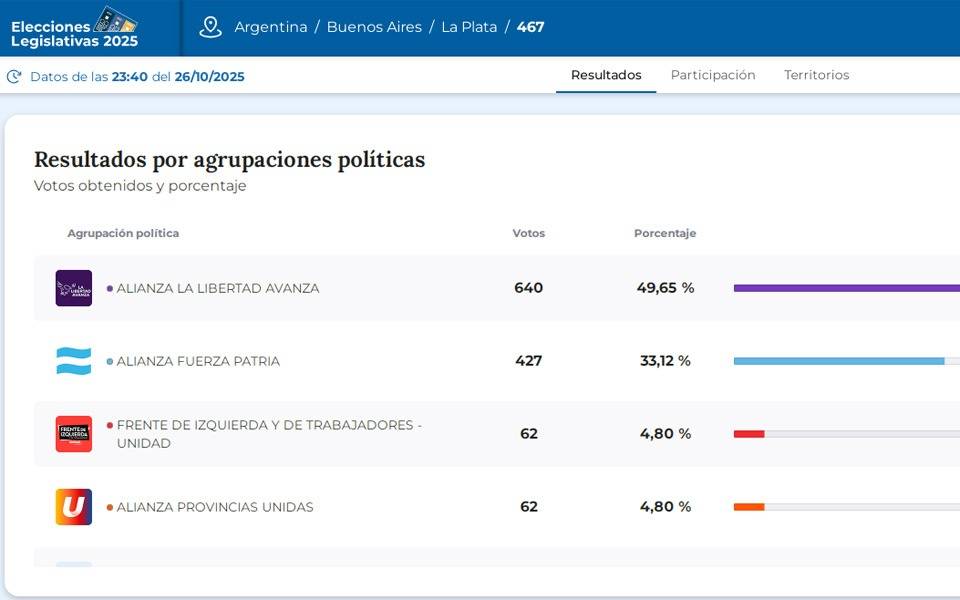Click the Porcentaje column header
960x600 pixels.
[x=665, y=233]
